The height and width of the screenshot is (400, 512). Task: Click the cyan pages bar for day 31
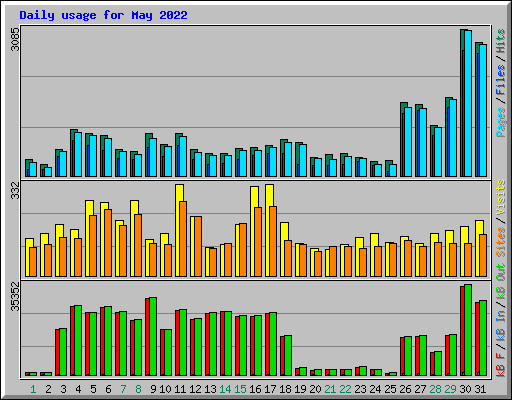[483, 110]
